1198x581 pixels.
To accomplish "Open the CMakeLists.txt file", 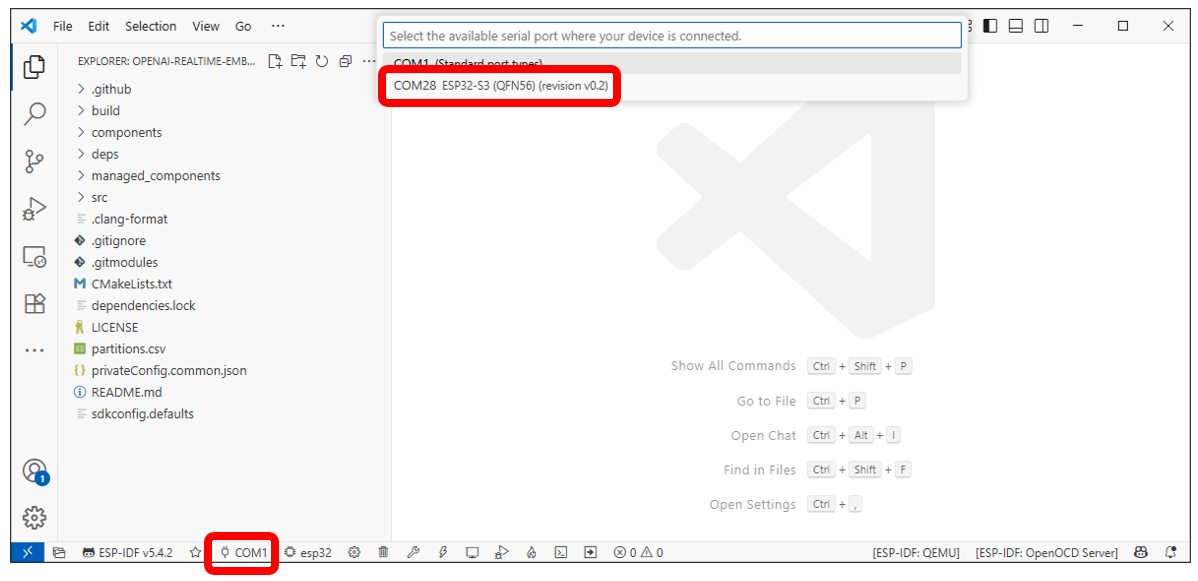I will [x=225, y=284].
